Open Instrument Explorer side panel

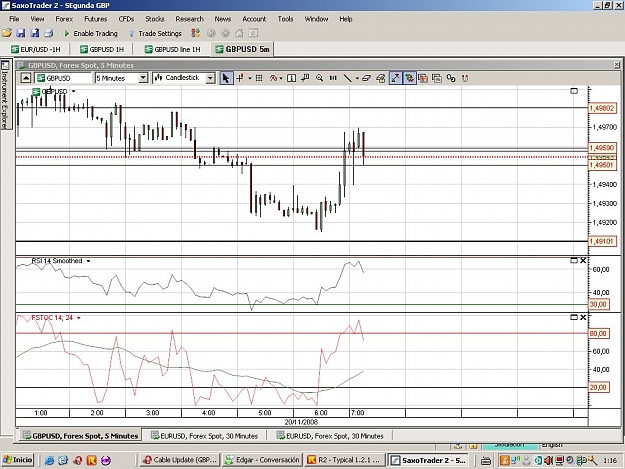[x=5, y=95]
